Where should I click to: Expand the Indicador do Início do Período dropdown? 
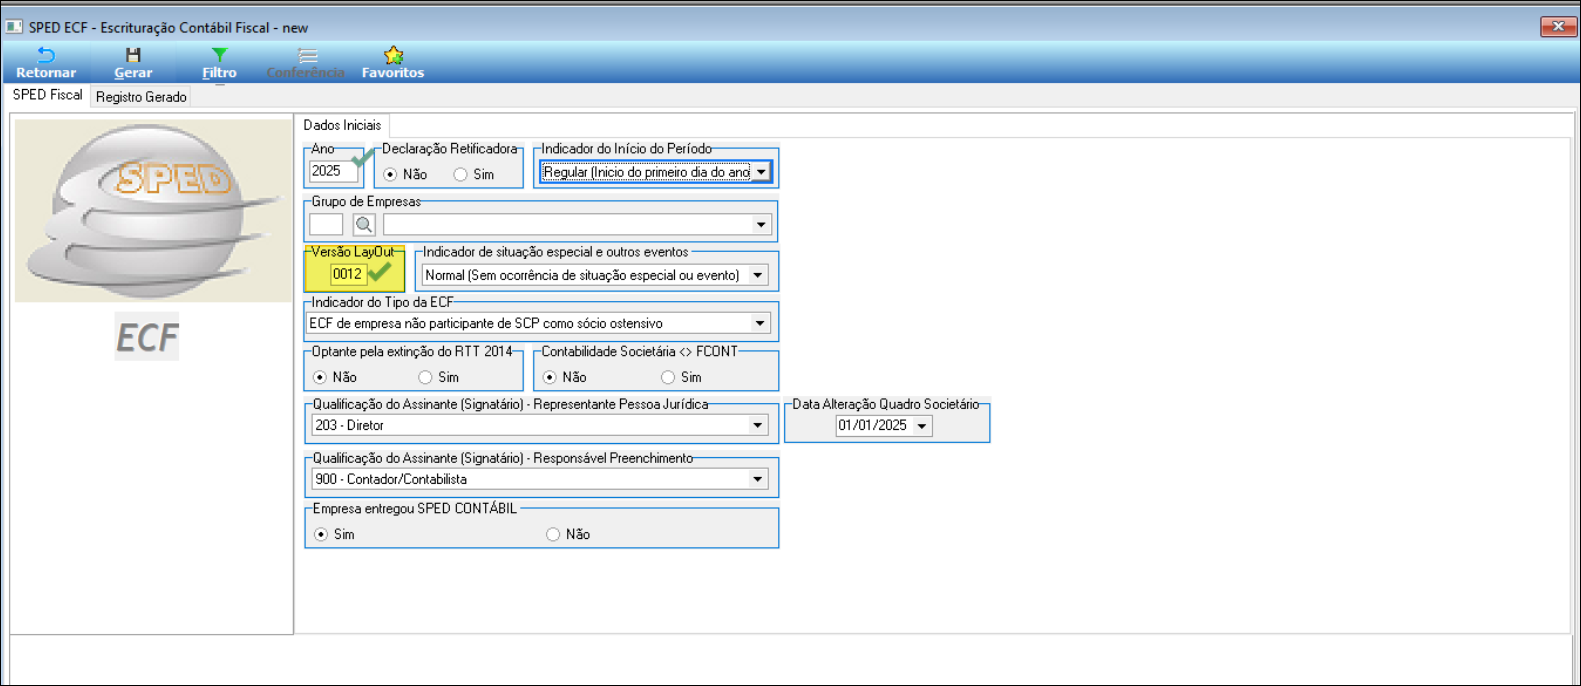pyautogui.click(x=761, y=172)
